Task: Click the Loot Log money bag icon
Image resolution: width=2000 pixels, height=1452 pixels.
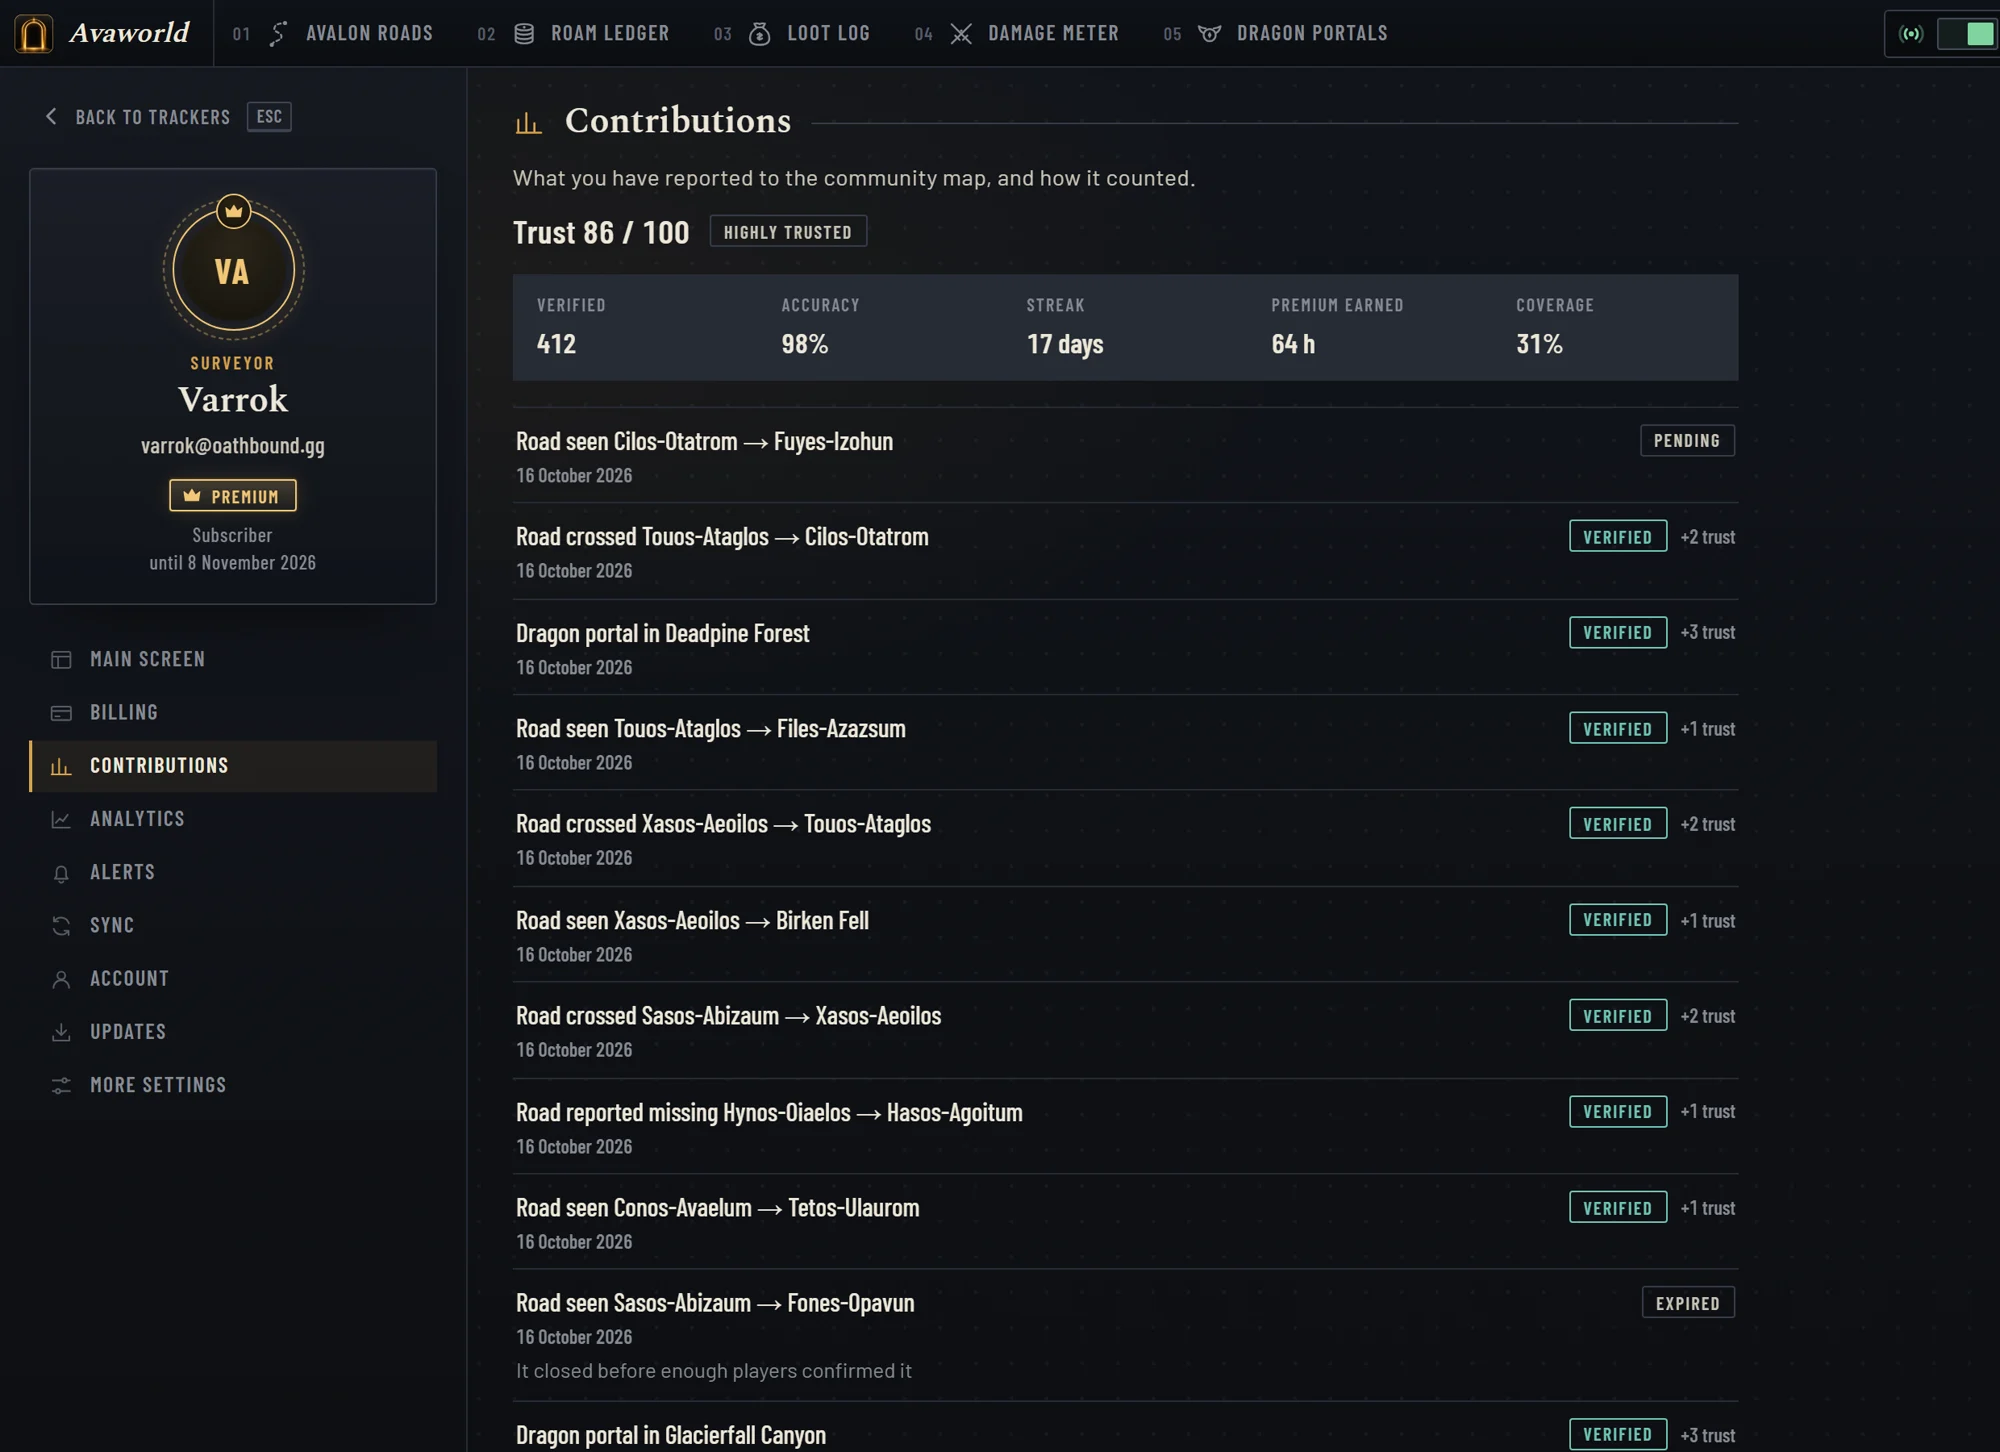Action: coord(760,33)
